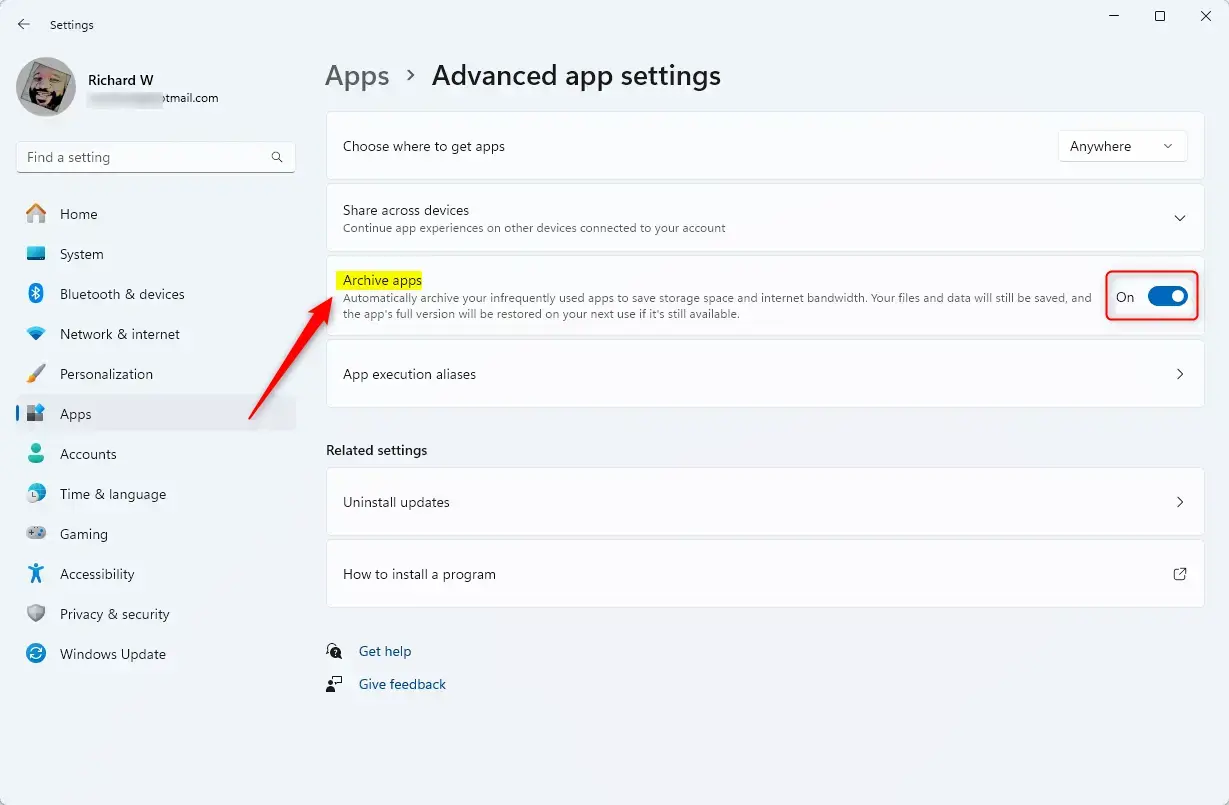Select Apps in the breadcrumb navigation
This screenshot has height=805, width=1229.
click(x=357, y=75)
